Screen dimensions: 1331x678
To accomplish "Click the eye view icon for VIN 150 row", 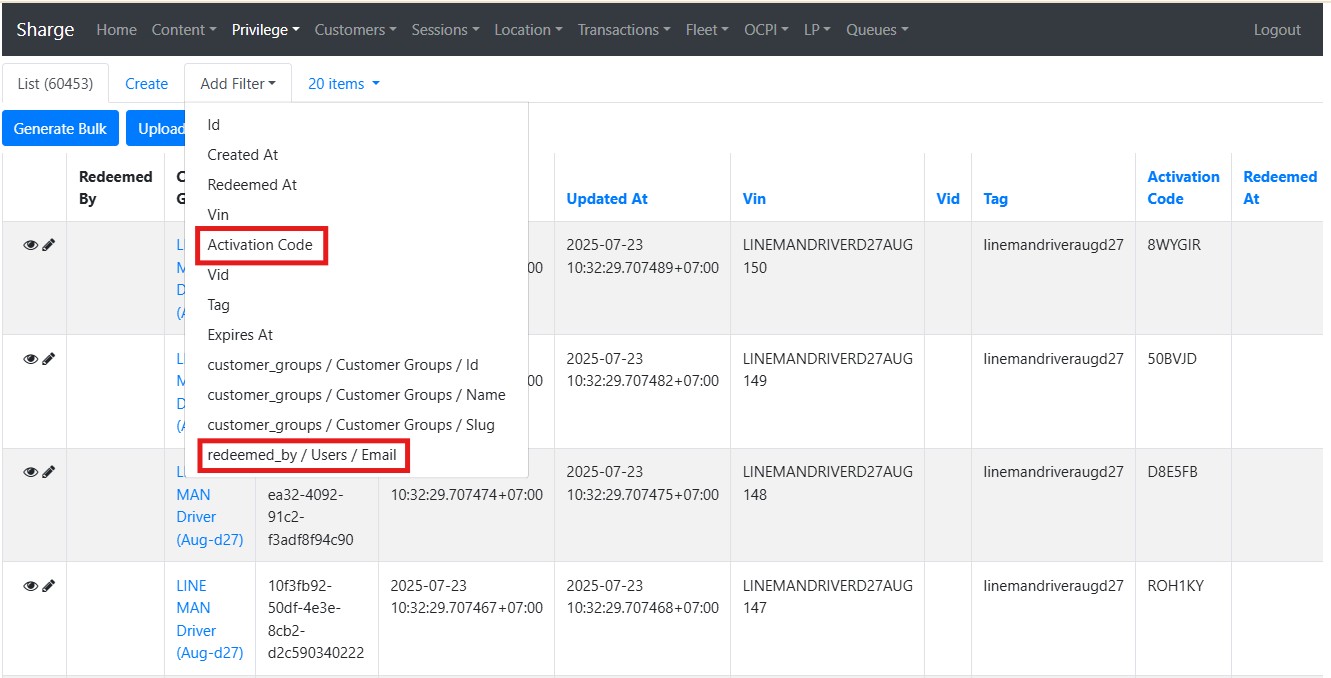I will pos(30,245).
